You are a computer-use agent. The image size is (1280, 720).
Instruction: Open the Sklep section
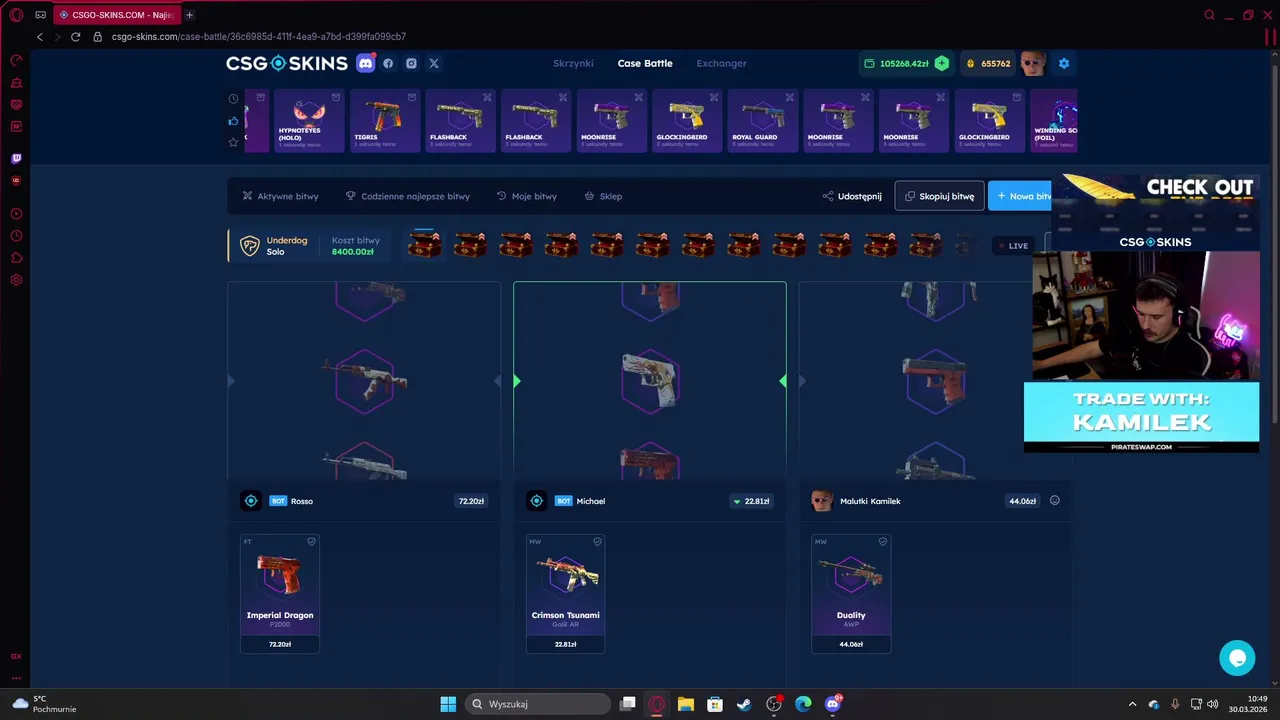[603, 196]
